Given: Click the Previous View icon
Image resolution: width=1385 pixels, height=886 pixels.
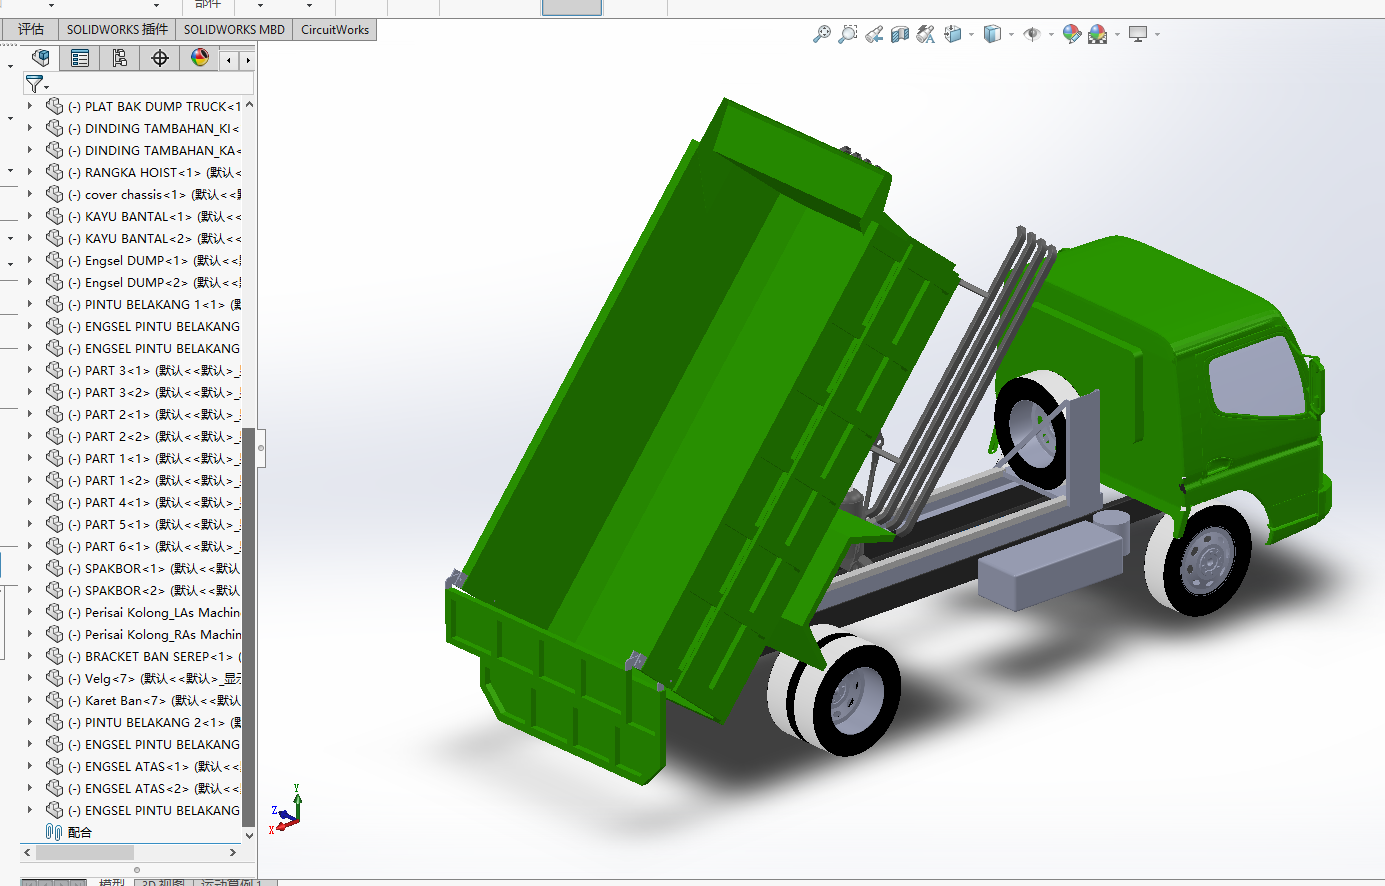Looking at the screenshot, I should [874, 34].
